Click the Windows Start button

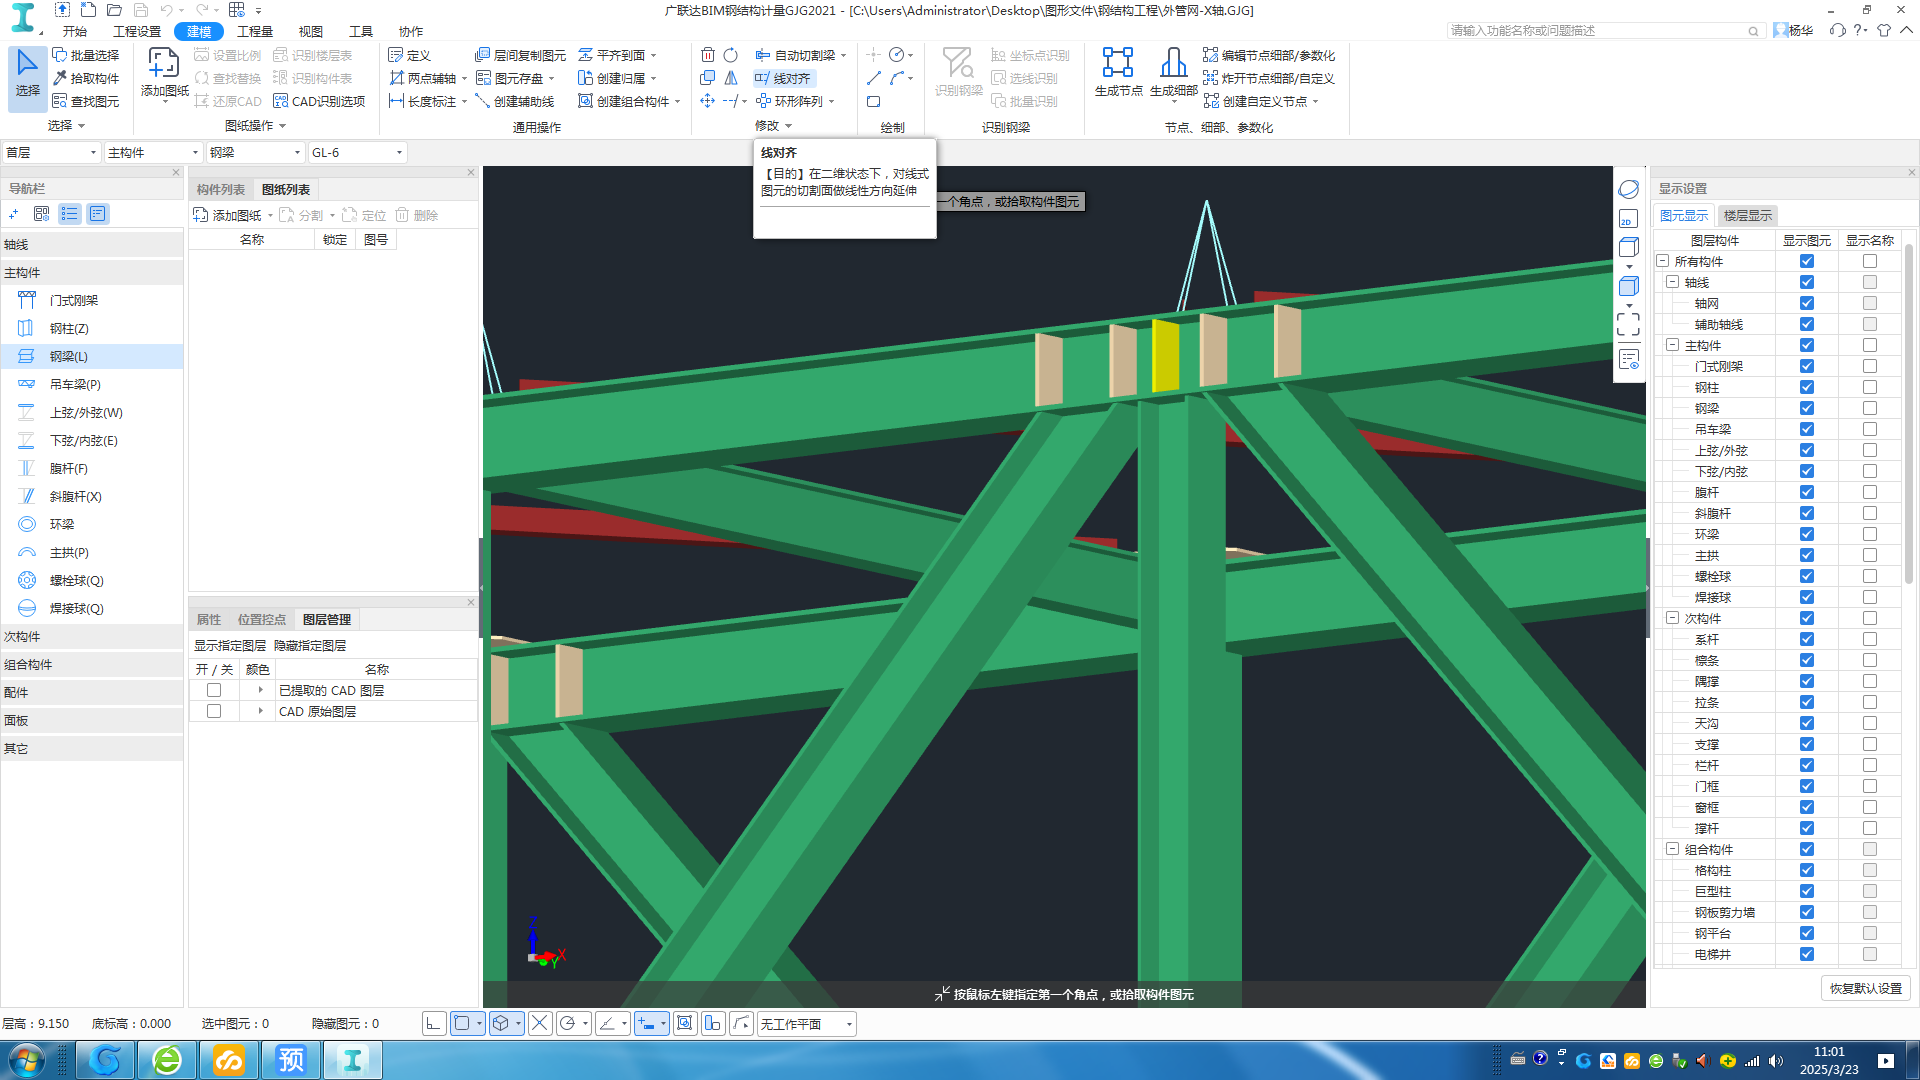(x=27, y=1060)
